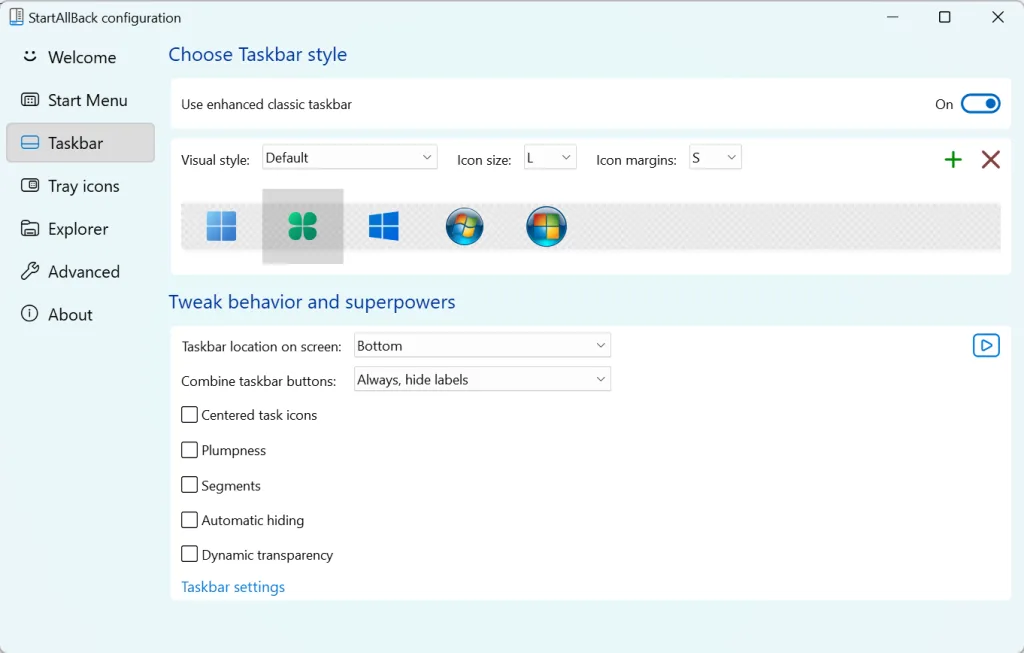Enable Segments checkbox

click(189, 485)
